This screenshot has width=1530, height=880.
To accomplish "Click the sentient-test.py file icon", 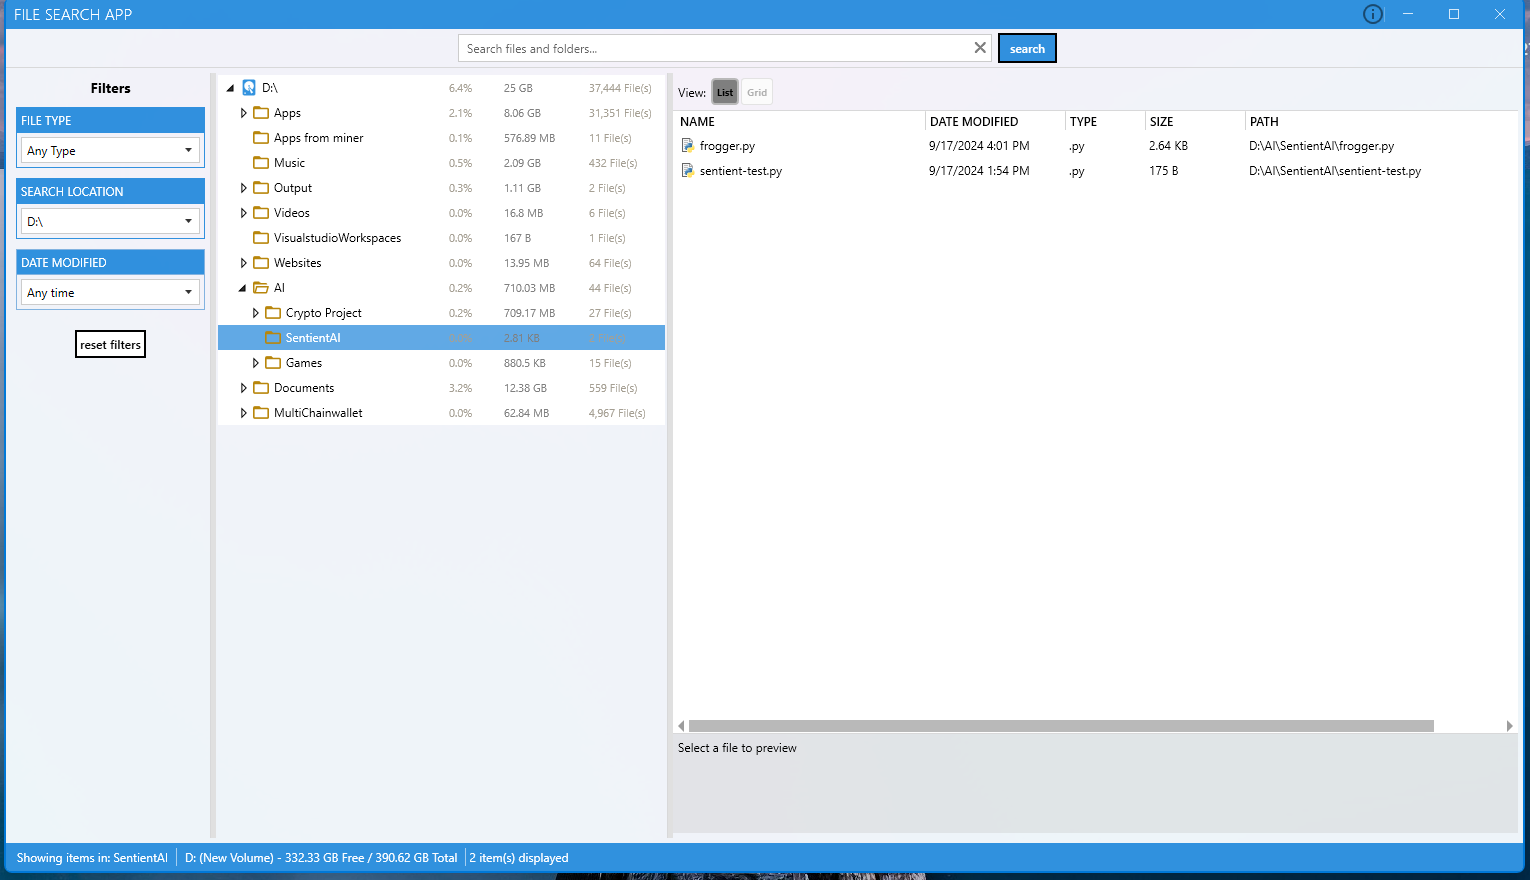I will click(688, 171).
